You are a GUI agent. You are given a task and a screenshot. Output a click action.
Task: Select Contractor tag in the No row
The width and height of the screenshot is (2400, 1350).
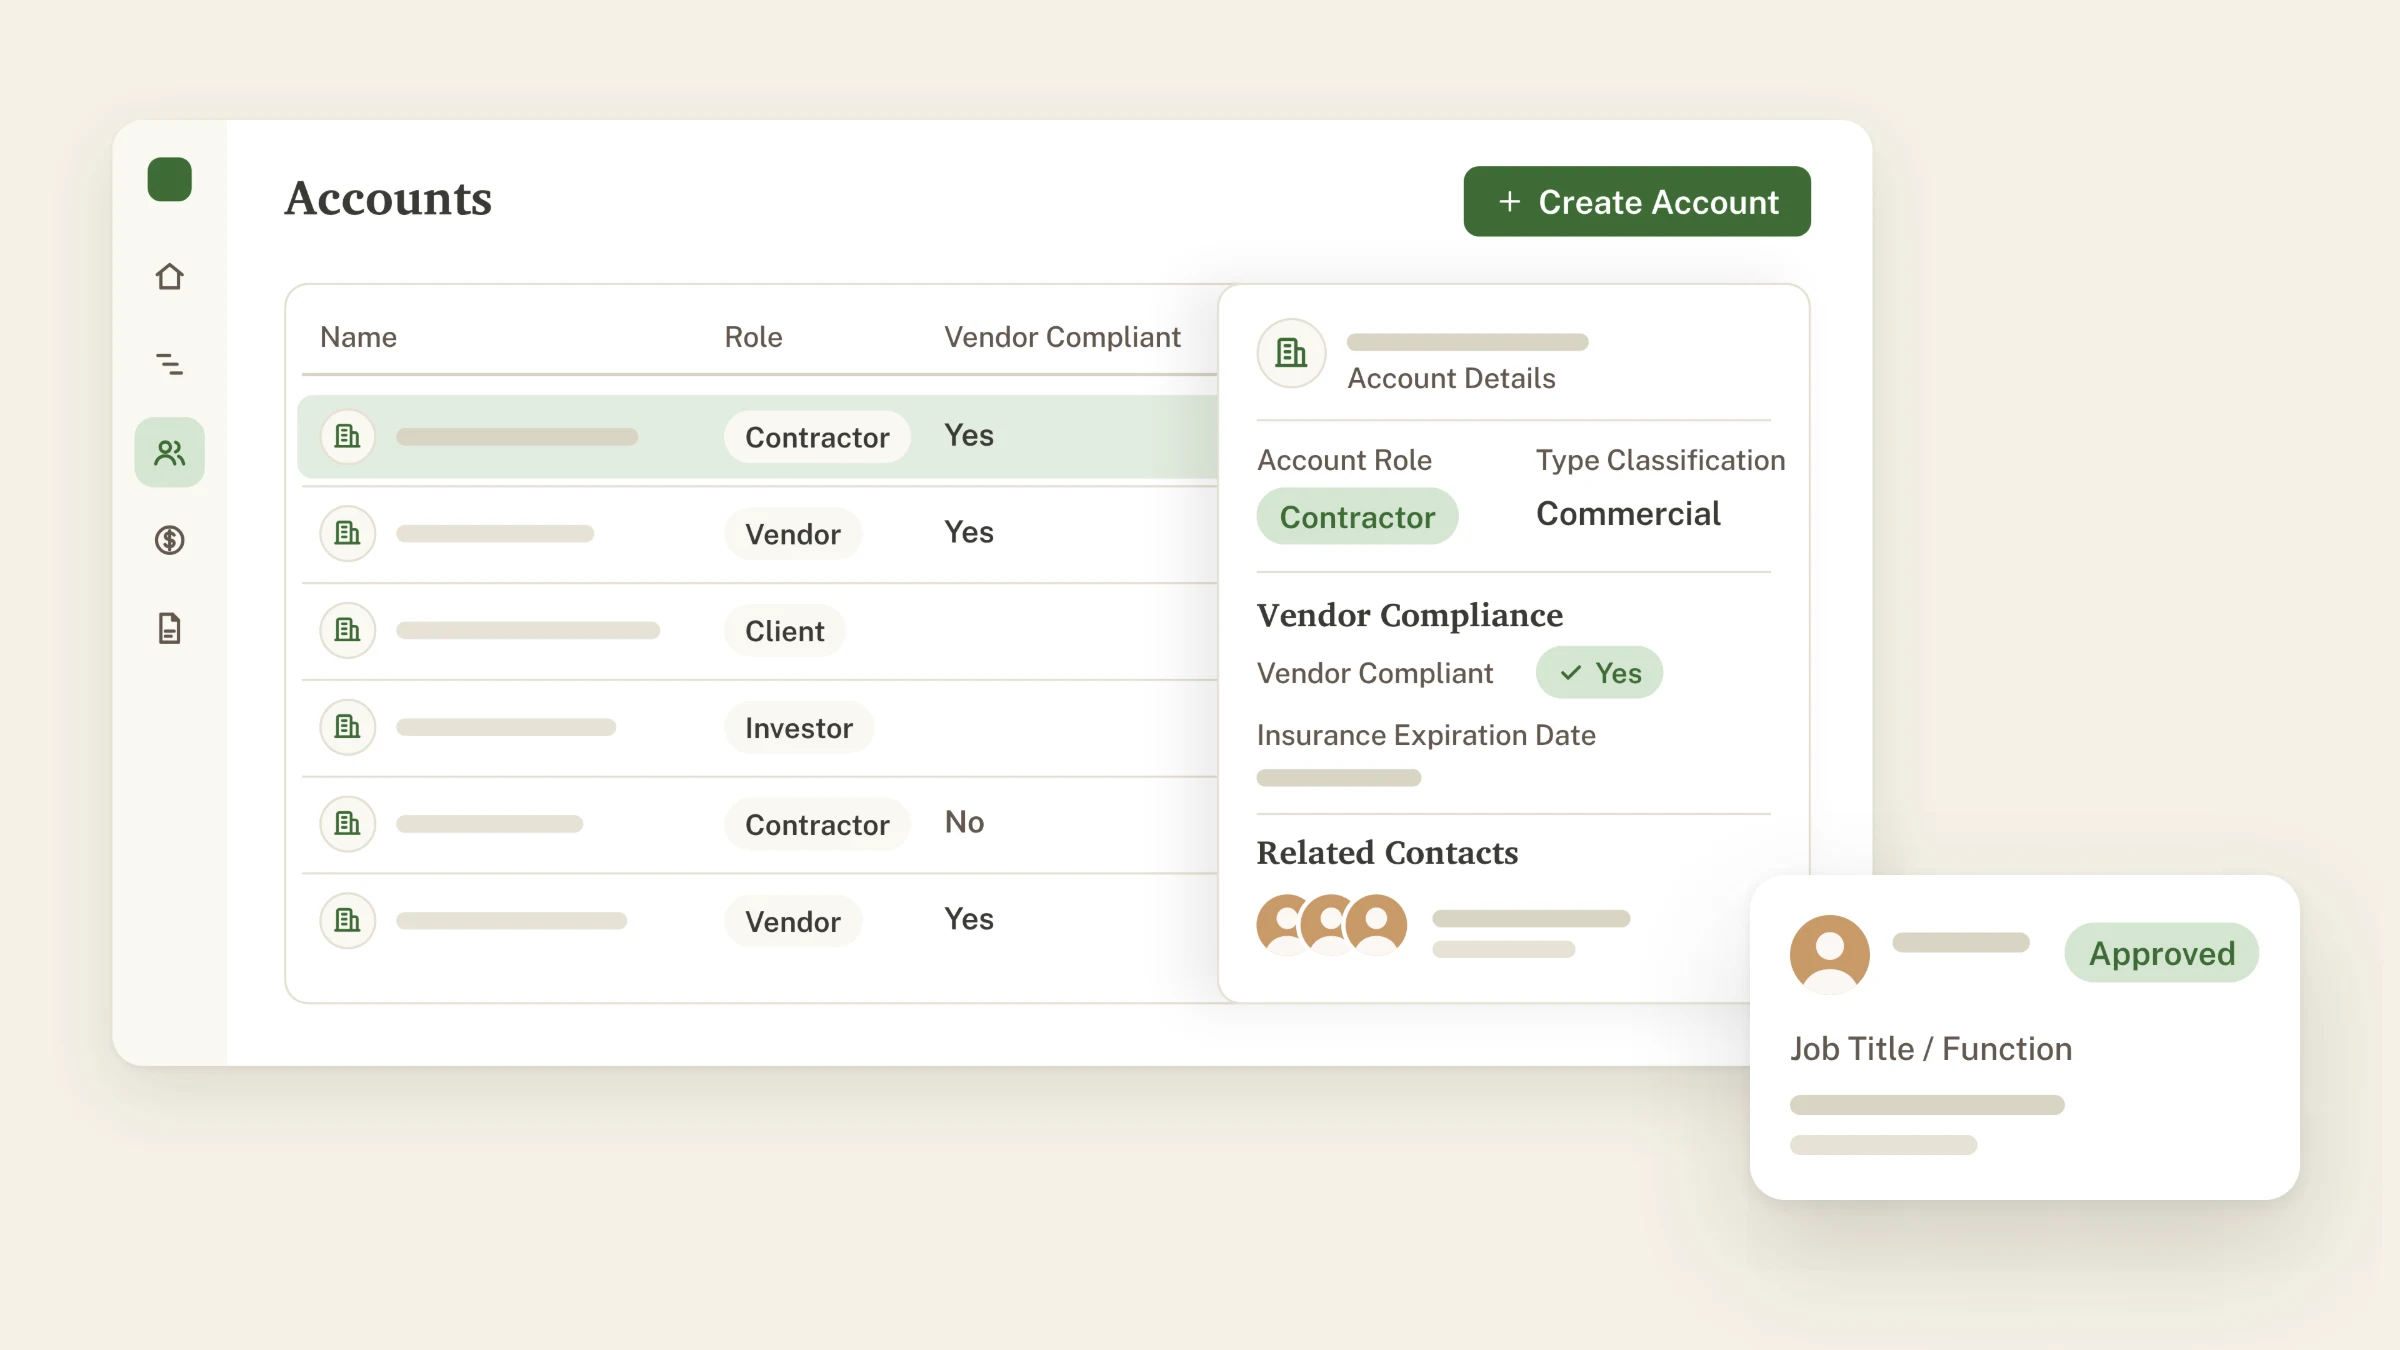(x=817, y=825)
